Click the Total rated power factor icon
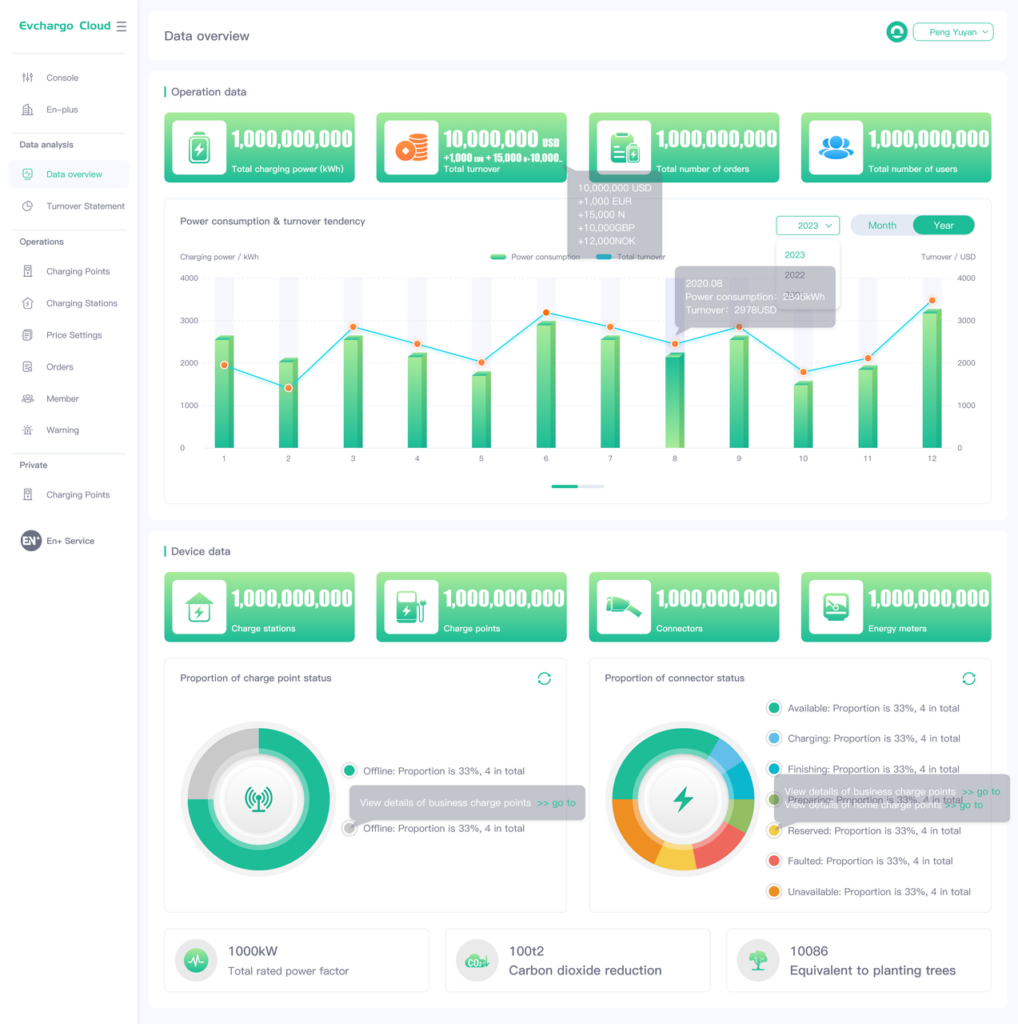The image size is (1018, 1024). coord(196,961)
